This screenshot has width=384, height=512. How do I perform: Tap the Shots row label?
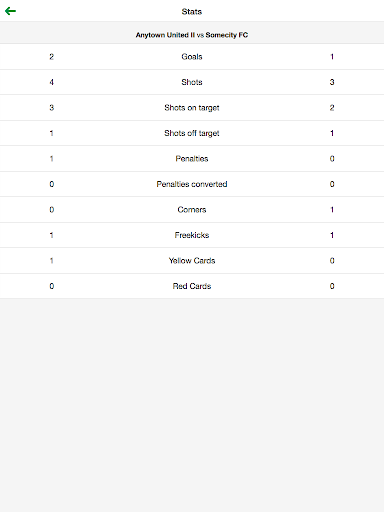pyautogui.click(x=192, y=82)
